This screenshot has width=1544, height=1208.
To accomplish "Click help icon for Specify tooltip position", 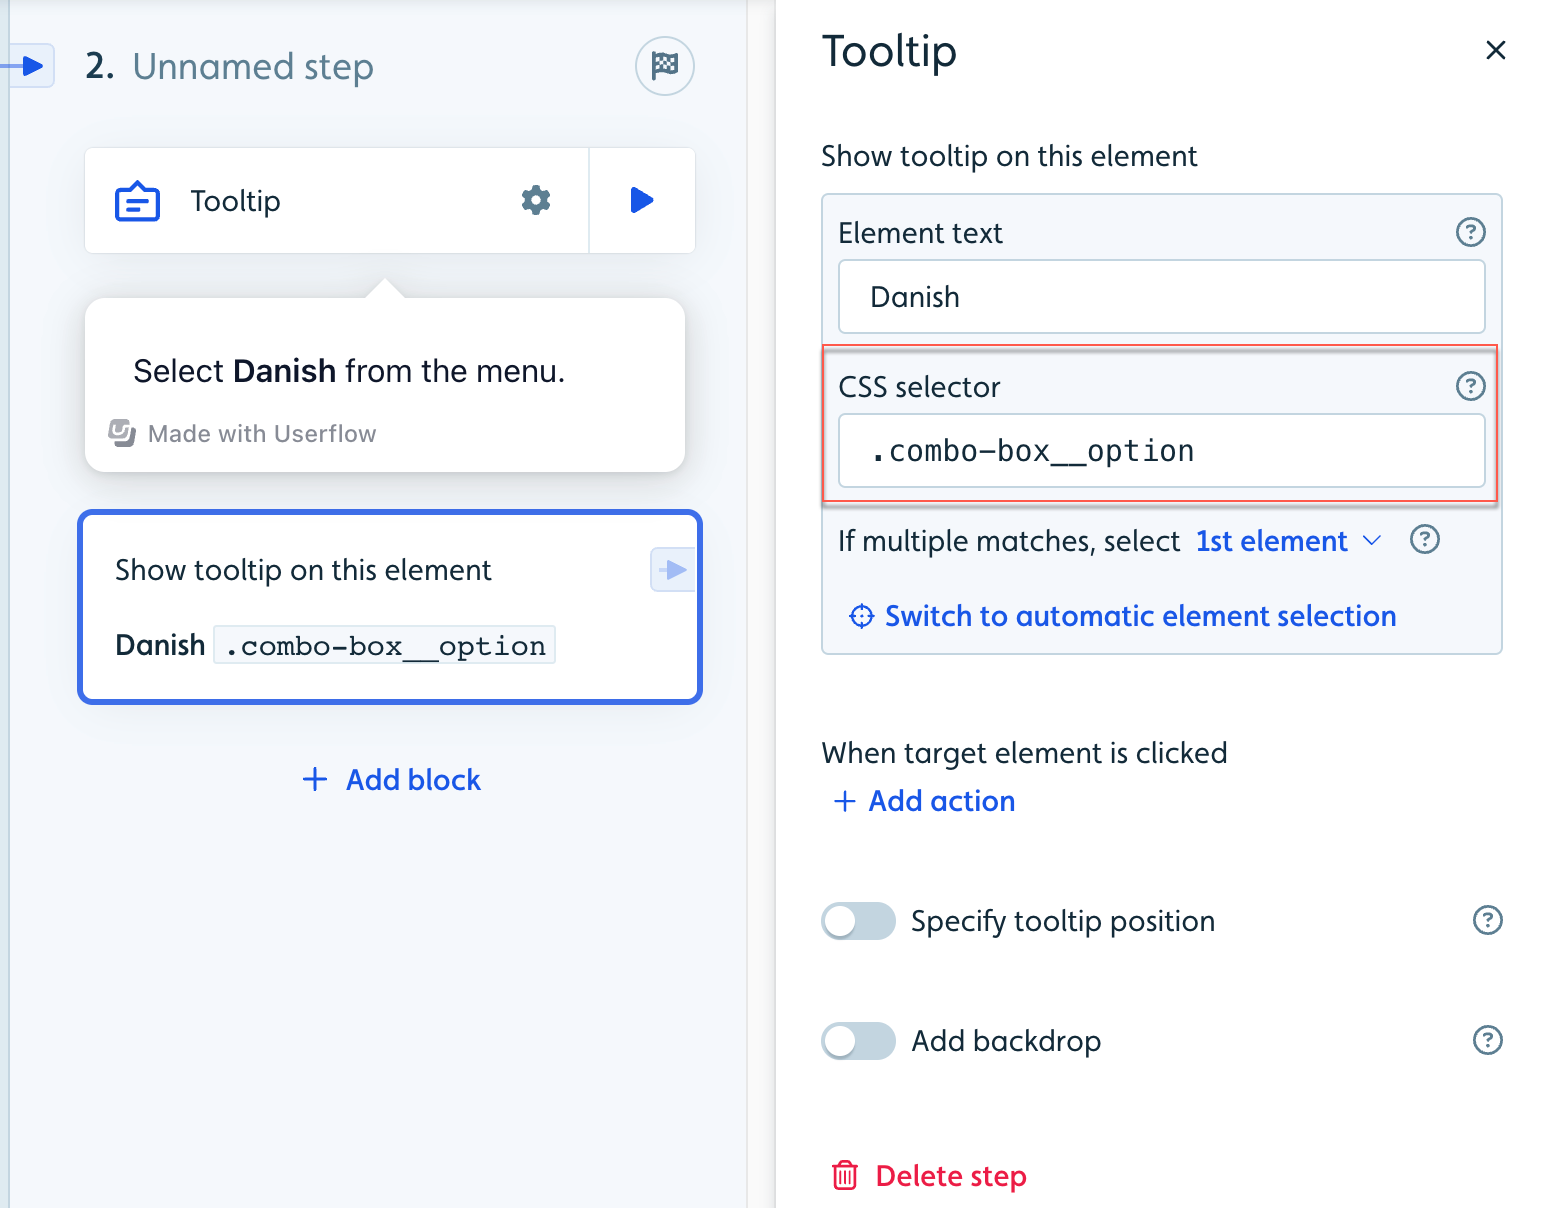I will click(1488, 920).
